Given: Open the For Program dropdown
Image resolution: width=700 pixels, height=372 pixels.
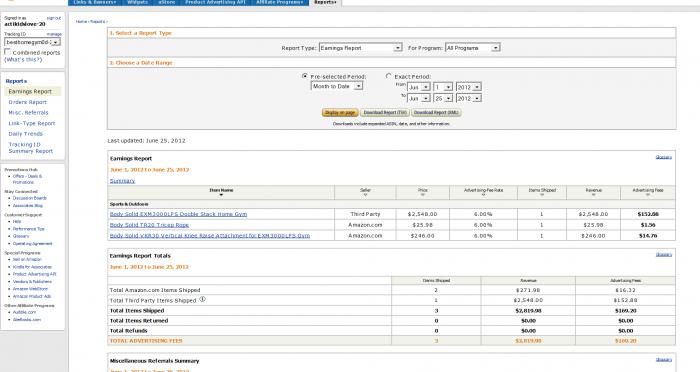Looking at the screenshot, I should [x=472, y=48].
